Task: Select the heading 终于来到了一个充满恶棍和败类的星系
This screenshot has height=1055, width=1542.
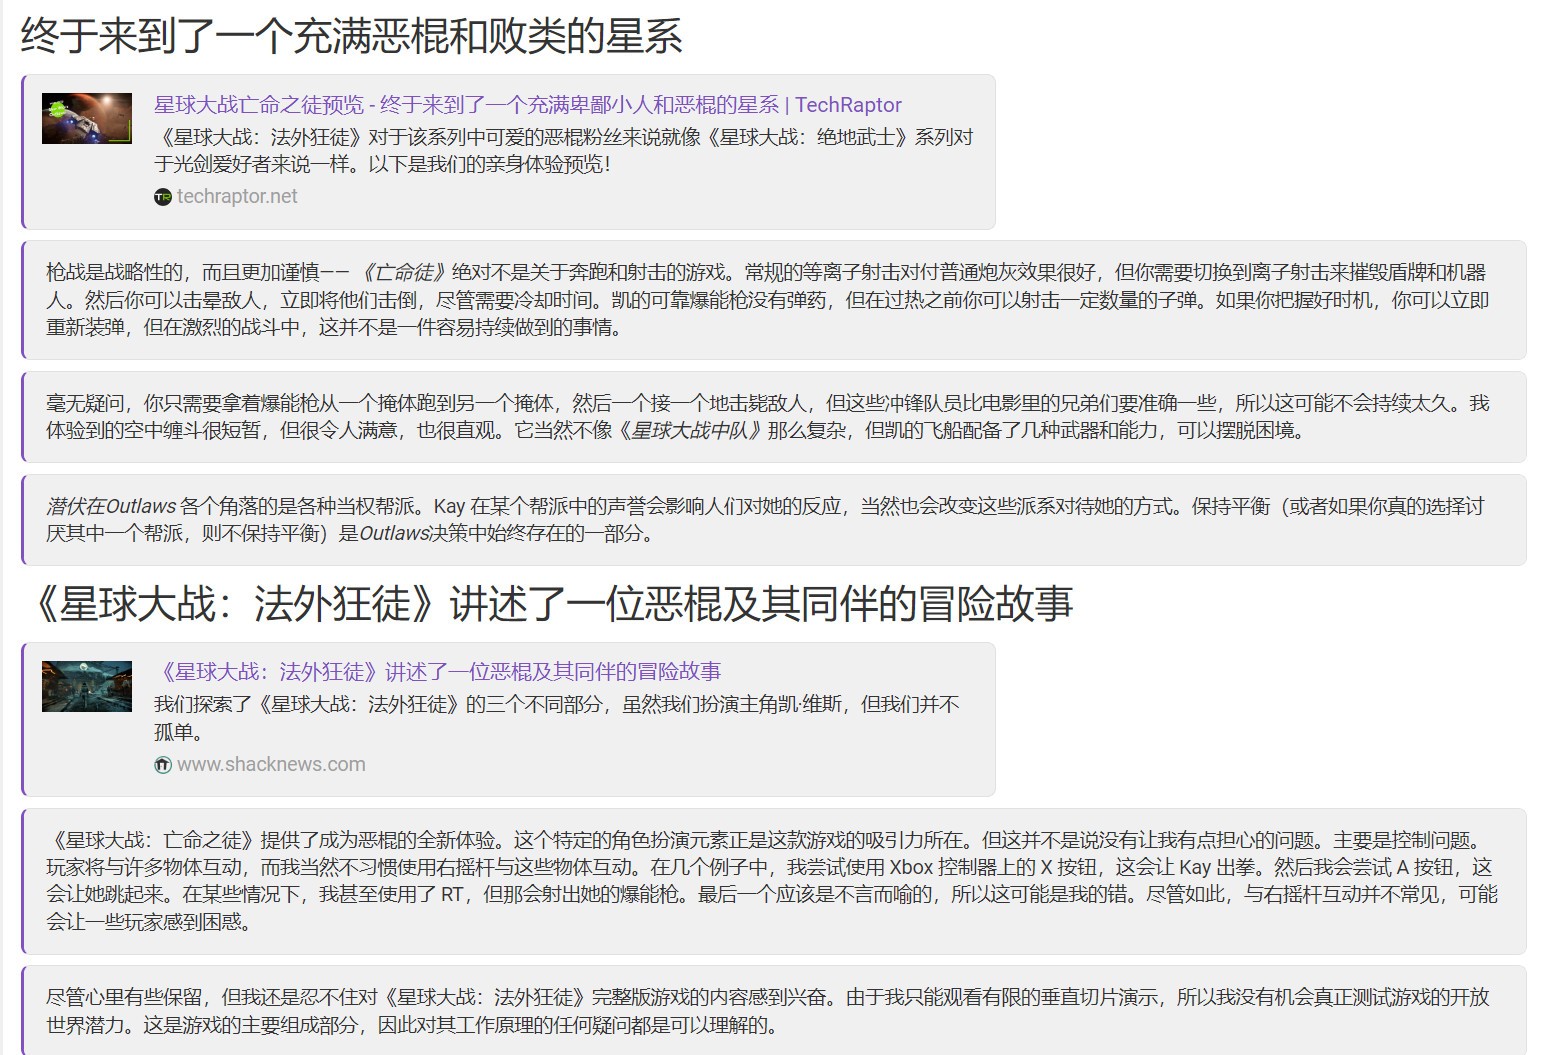Action: click(351, 37)
